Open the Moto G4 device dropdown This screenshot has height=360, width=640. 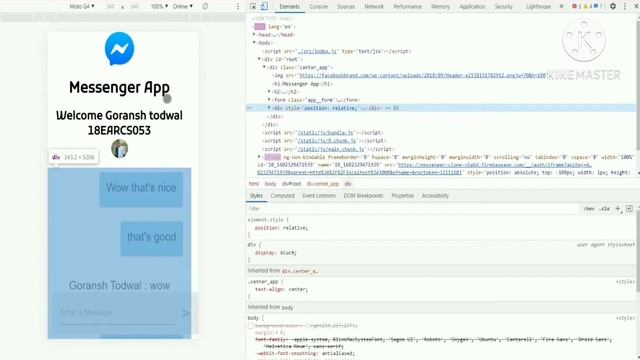coord(82,6)
